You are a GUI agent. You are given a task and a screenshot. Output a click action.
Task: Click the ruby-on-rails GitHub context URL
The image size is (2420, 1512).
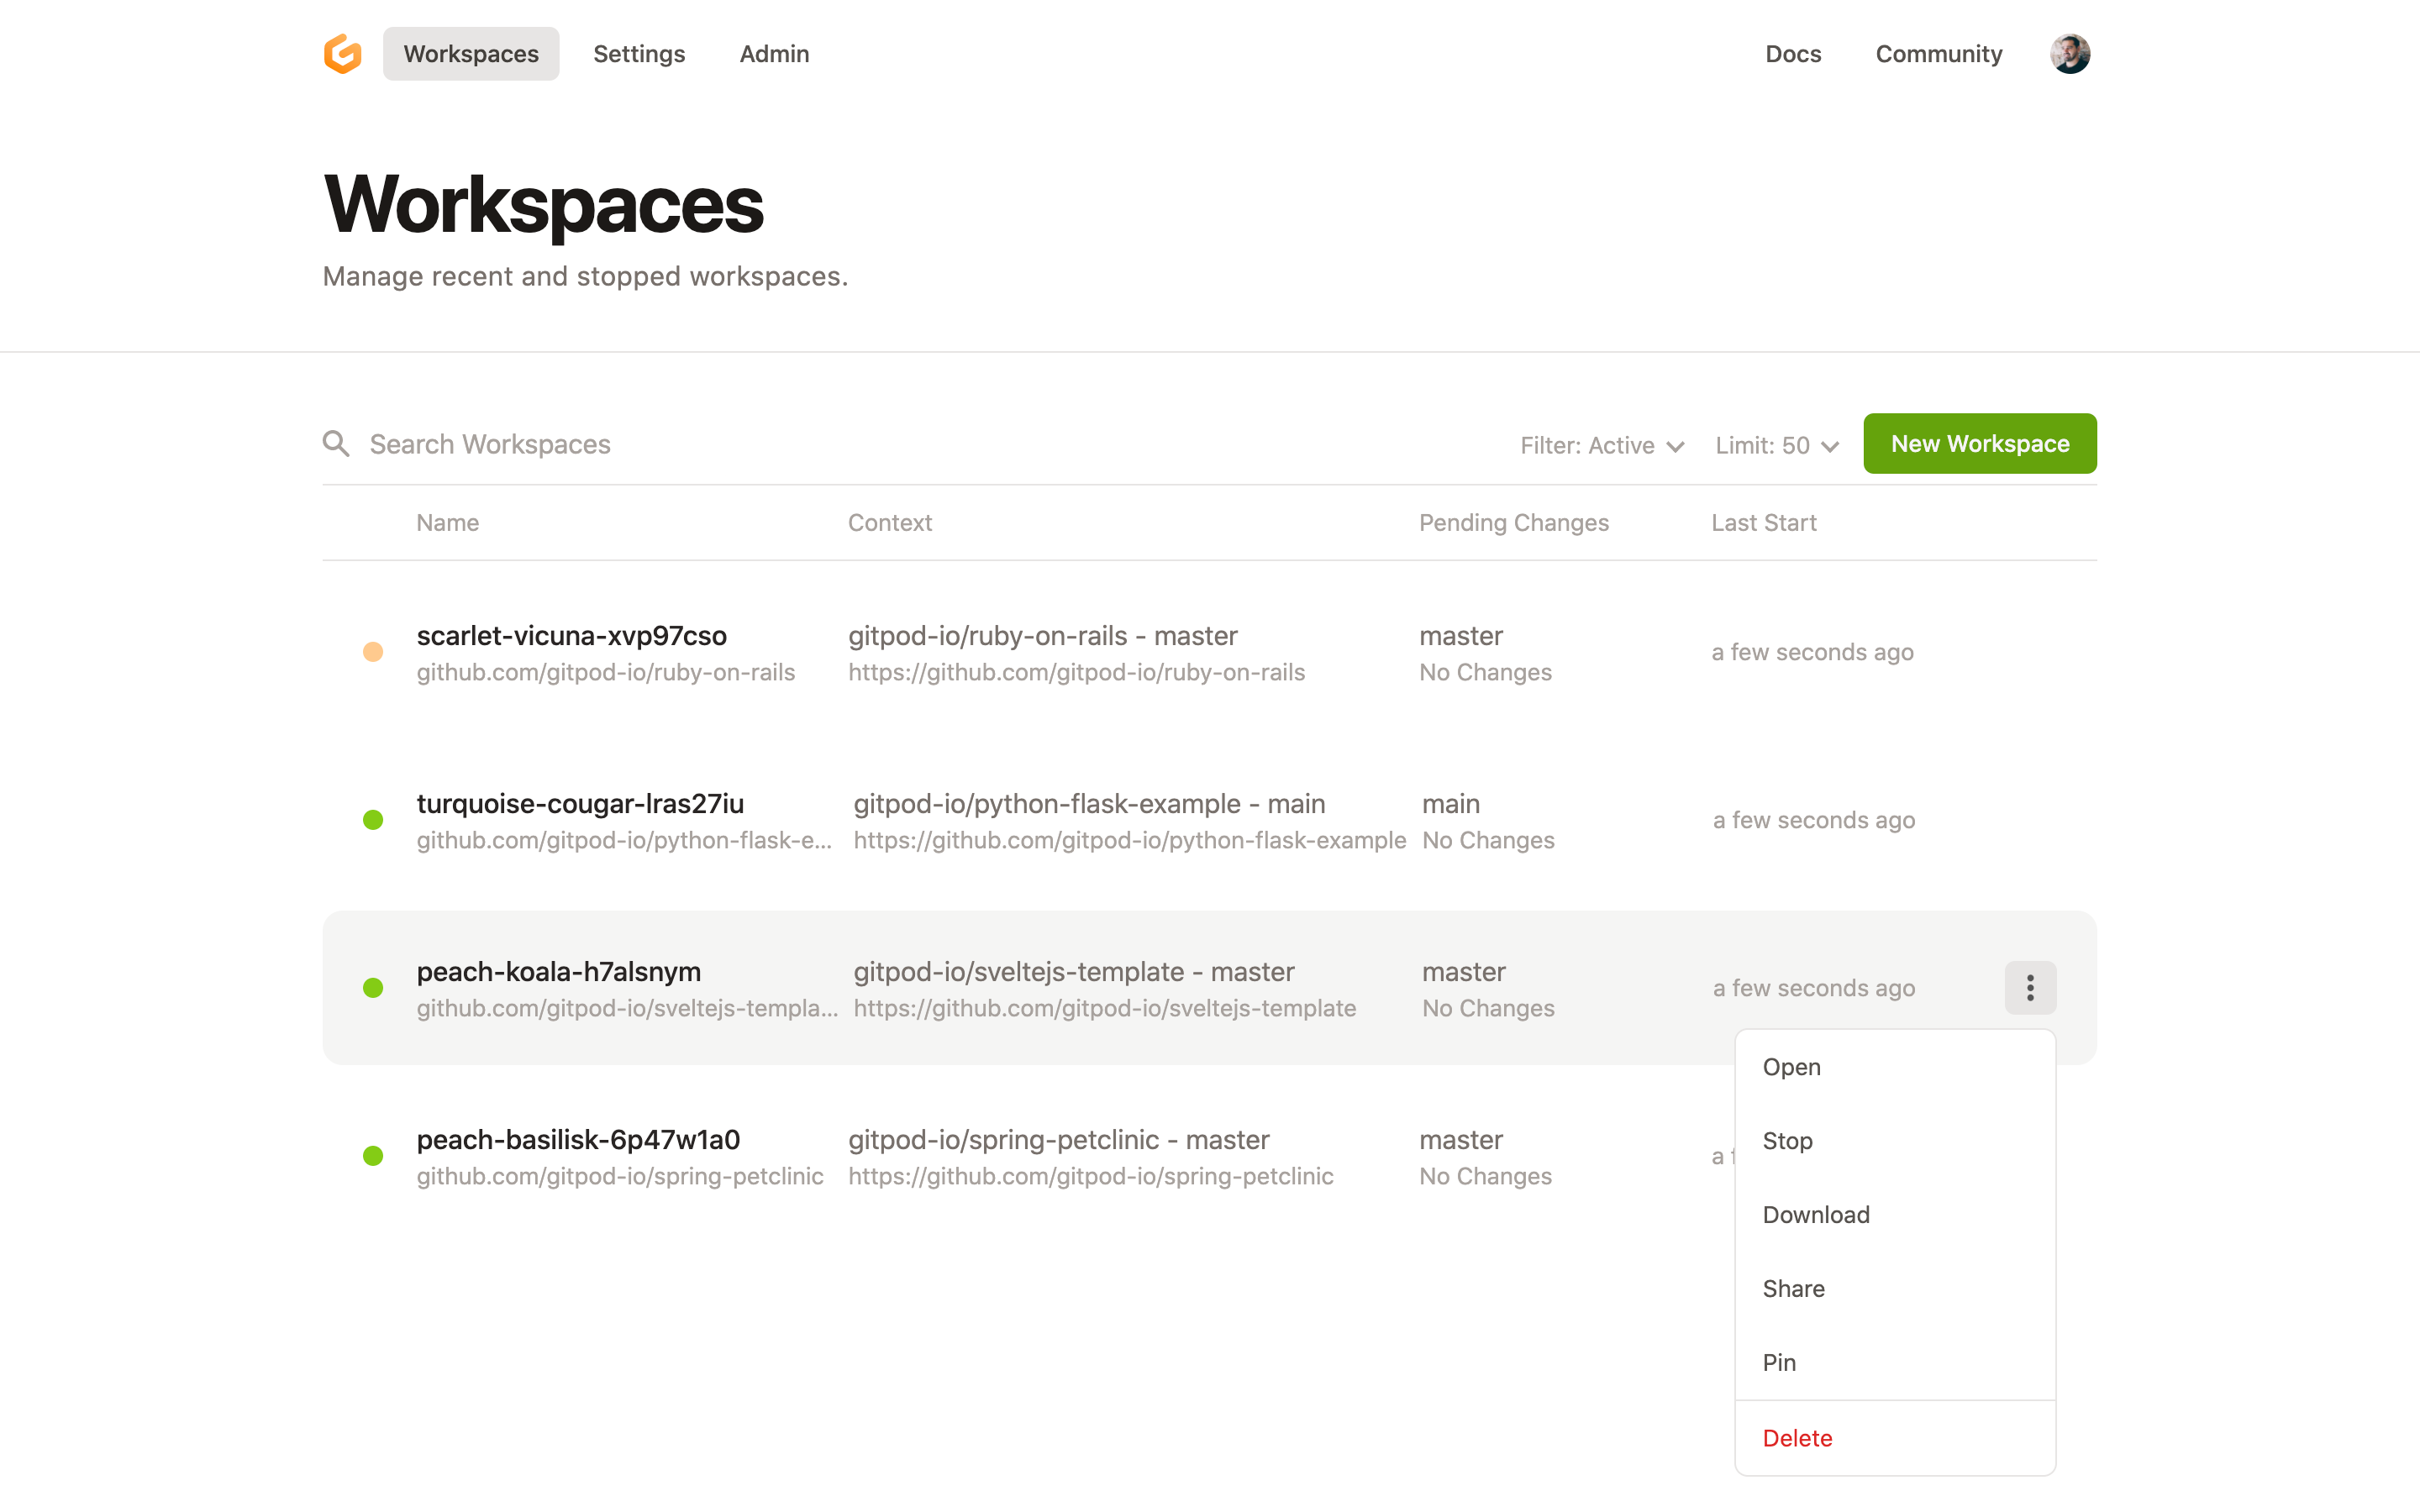point(1076,672)
